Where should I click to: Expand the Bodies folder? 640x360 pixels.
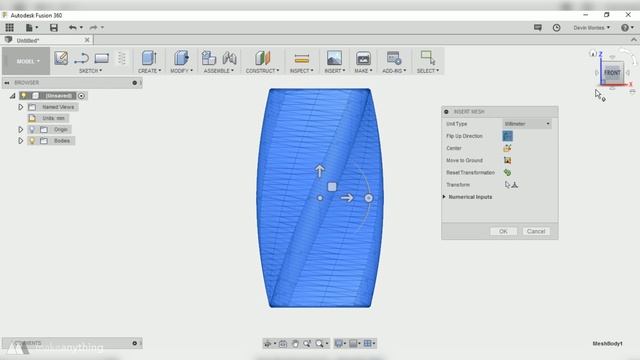coord(20,141)
